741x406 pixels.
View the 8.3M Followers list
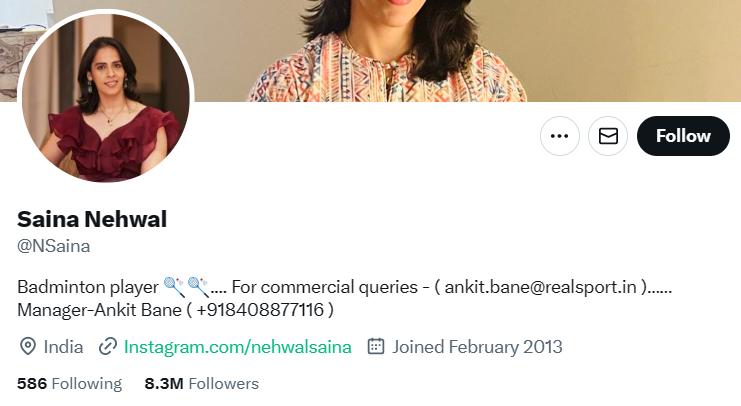[x=202, y=383]
